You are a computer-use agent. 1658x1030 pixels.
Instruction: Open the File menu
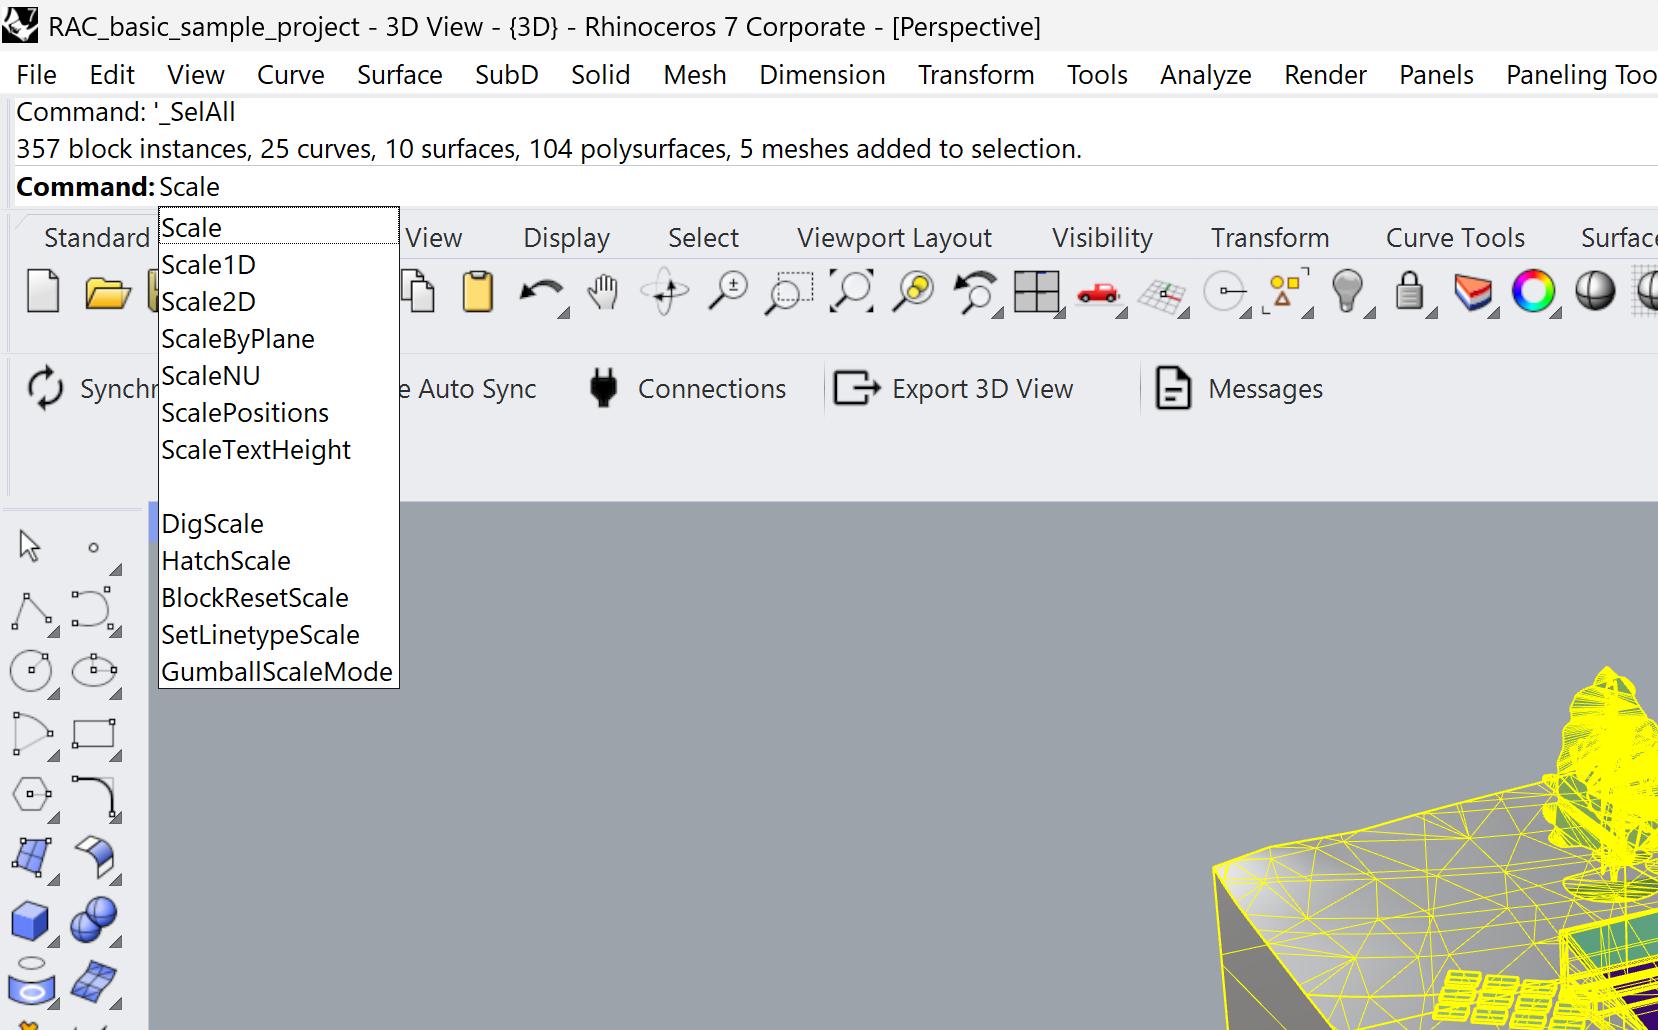point(37,75)
